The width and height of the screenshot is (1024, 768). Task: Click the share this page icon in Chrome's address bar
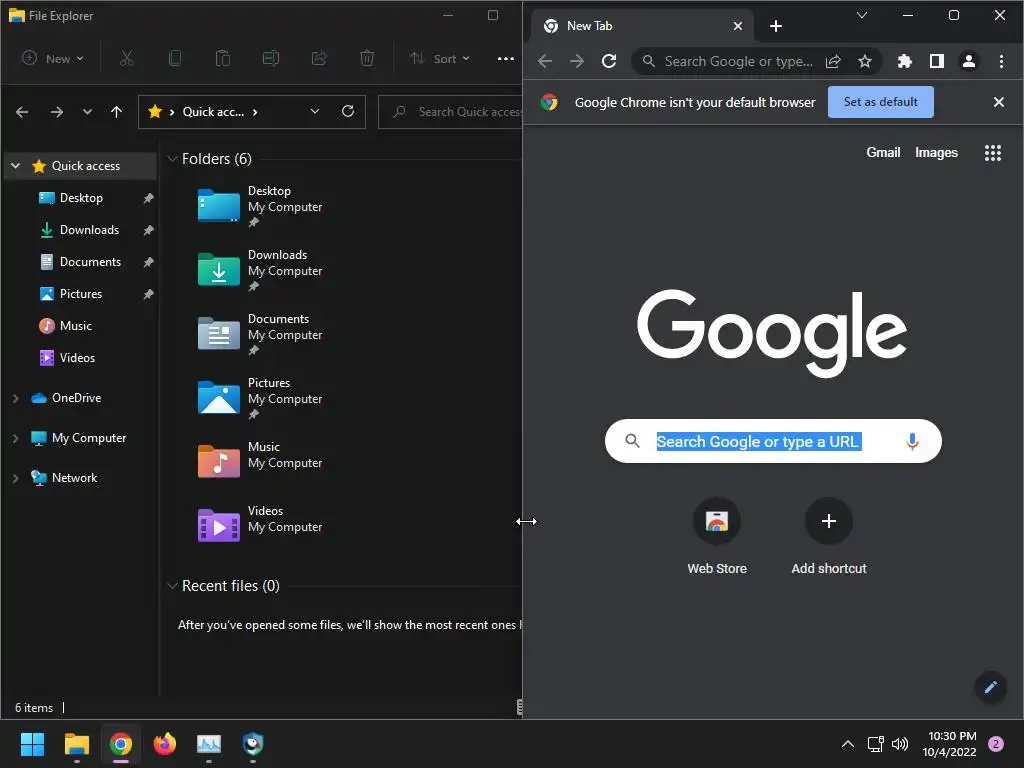(x=833, y=61)
